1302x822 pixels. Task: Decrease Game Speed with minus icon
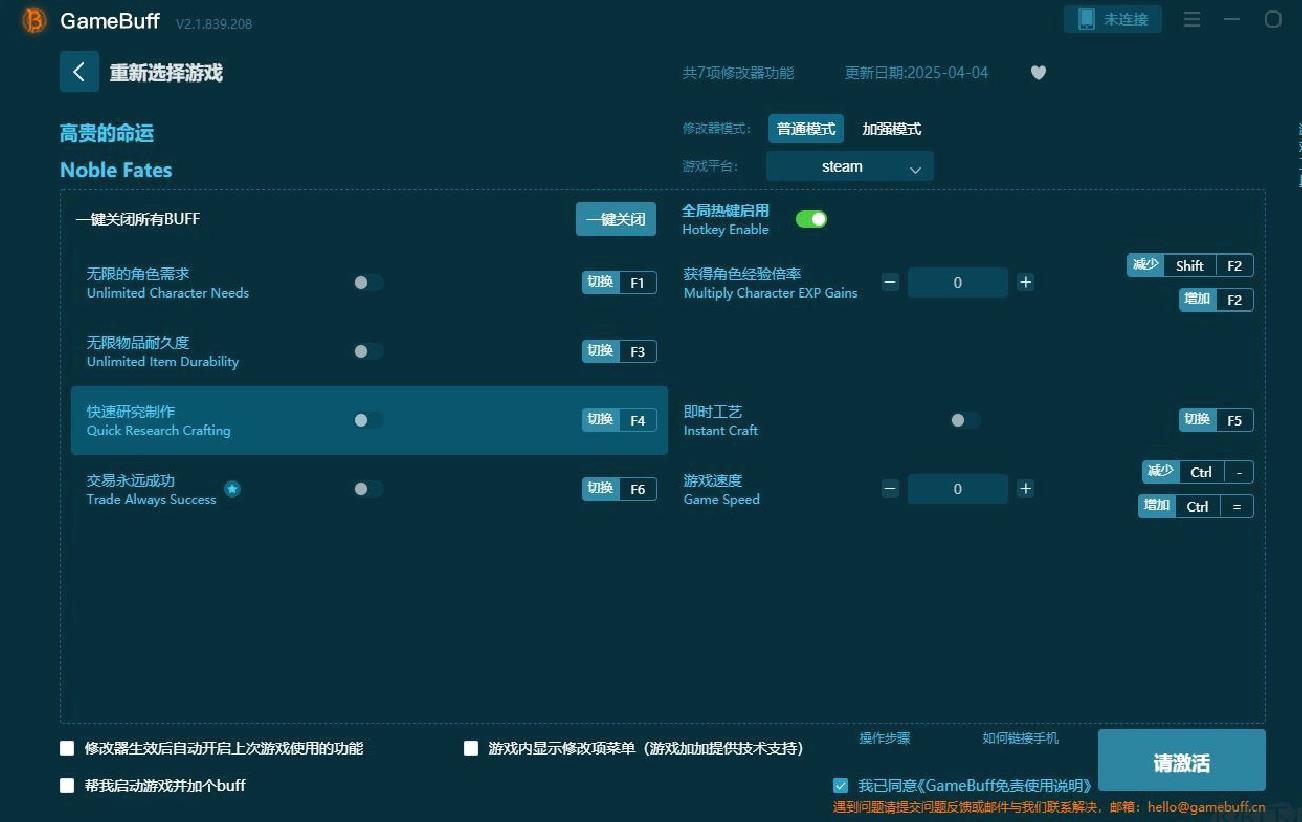coord(890,489)
